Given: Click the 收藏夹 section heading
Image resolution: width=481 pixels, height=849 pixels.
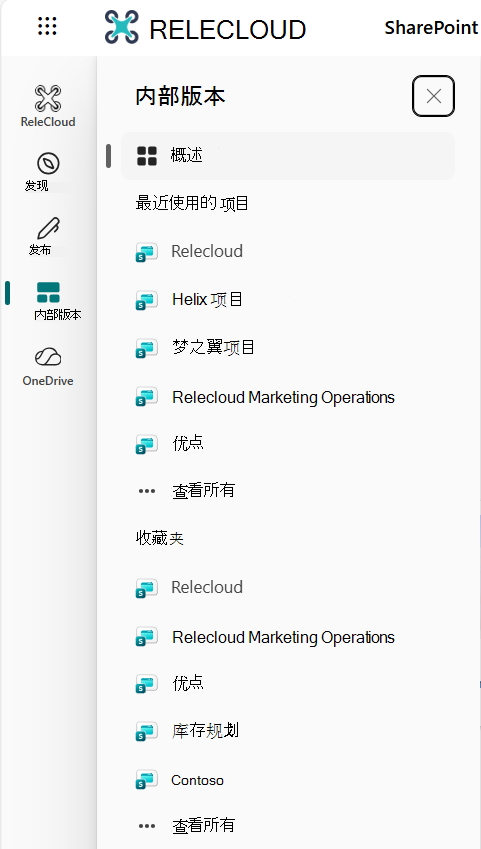Looking at the screenshot, I should (159, 538).
